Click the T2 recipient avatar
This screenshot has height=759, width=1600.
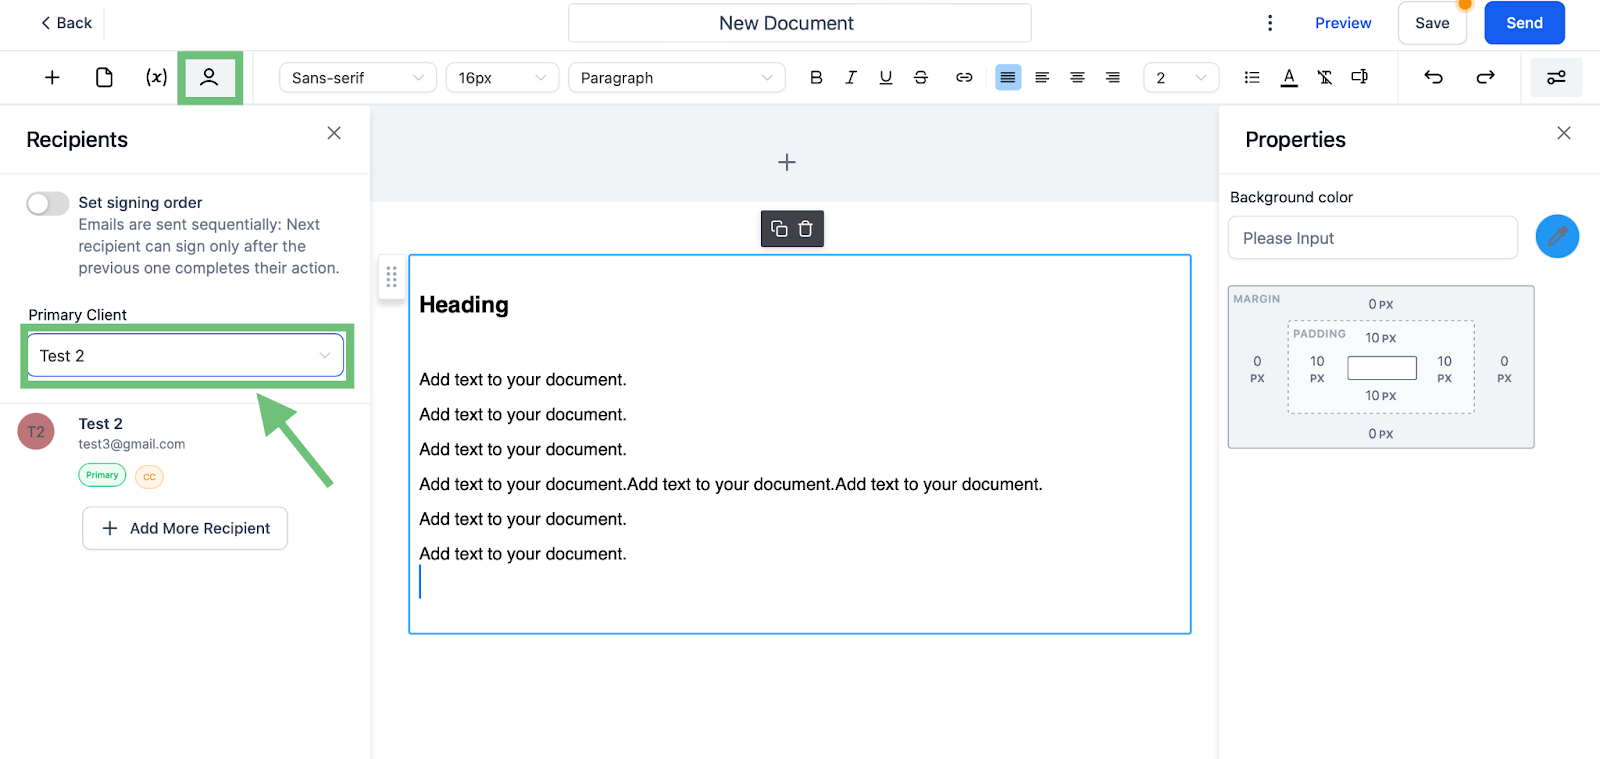click(36, 432)
